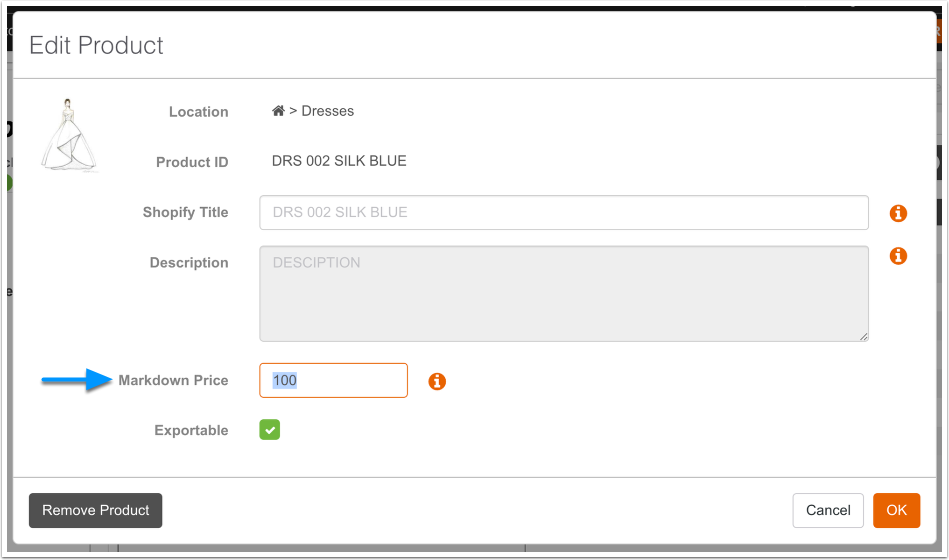Open the Dresses breadcrumb location
Viewport: 949px width, 560px height.
[x=328, y=111]
